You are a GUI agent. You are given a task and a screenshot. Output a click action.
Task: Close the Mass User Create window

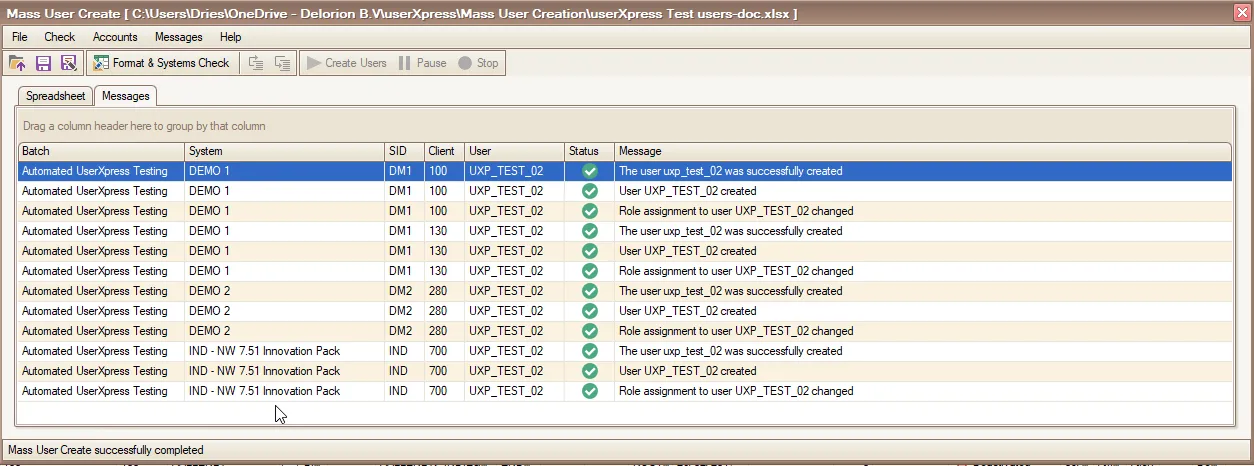1240,12
